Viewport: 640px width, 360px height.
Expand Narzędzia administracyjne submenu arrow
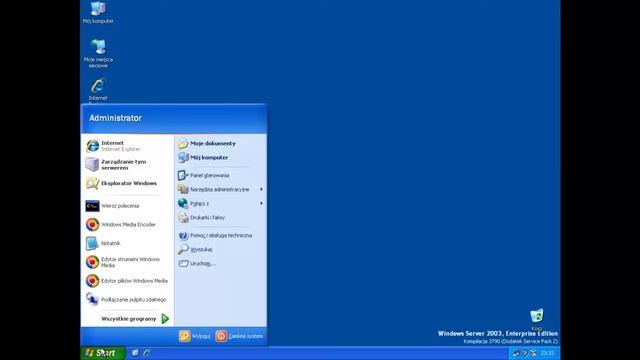pos(261,189)
